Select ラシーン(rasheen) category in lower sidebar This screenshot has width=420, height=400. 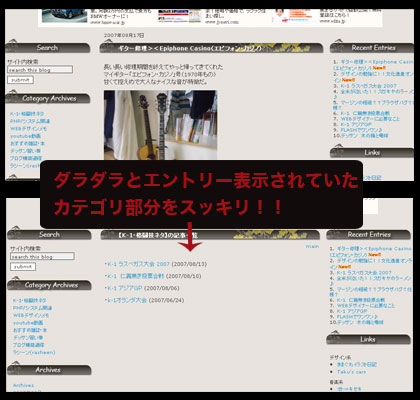click(x=34, y=352)
